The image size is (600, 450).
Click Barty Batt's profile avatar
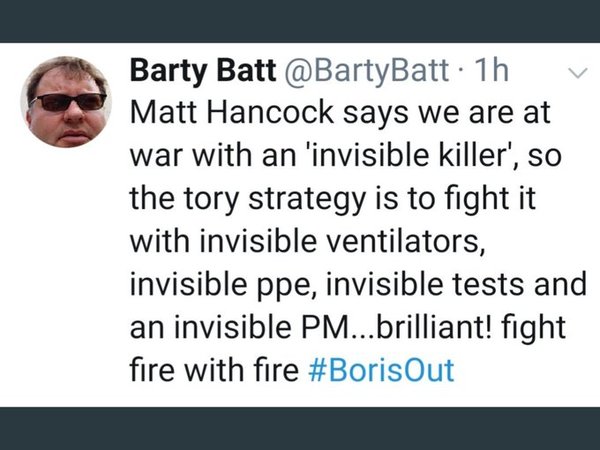(67, 99)
